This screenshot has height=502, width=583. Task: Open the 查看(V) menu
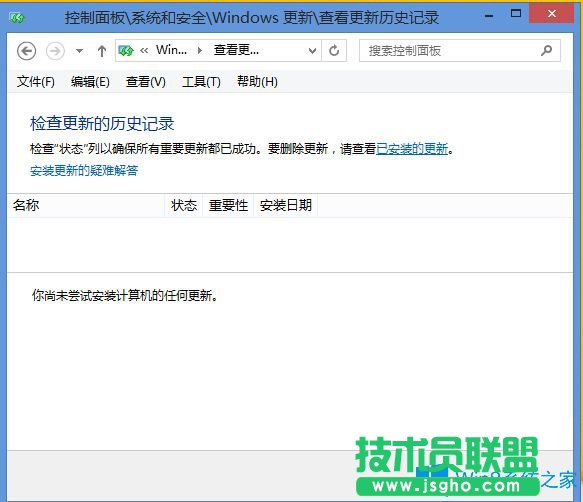(145, 81)
